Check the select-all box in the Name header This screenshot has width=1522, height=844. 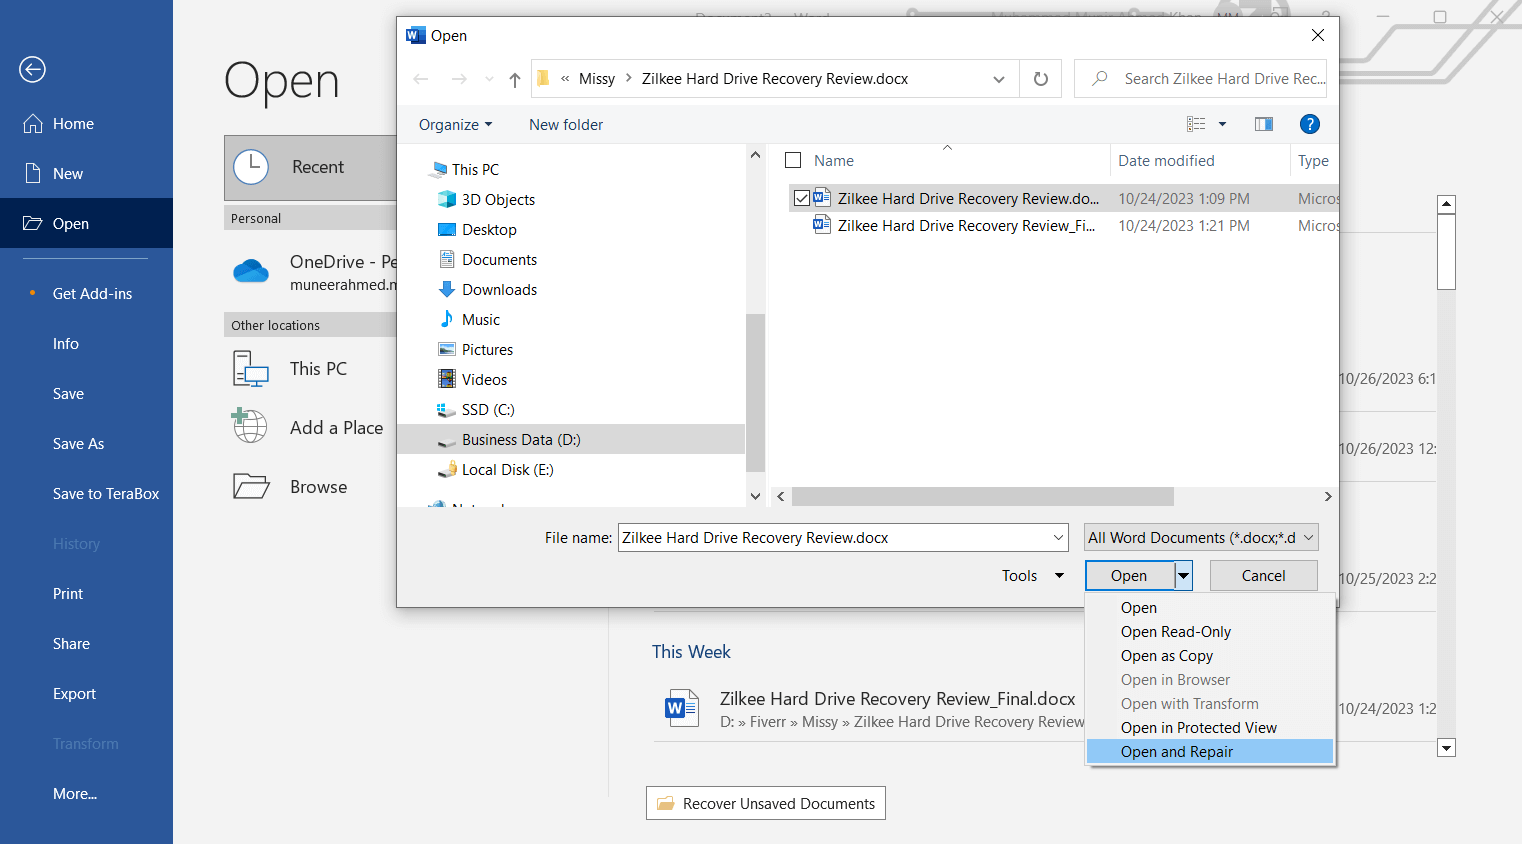(793, 160)
